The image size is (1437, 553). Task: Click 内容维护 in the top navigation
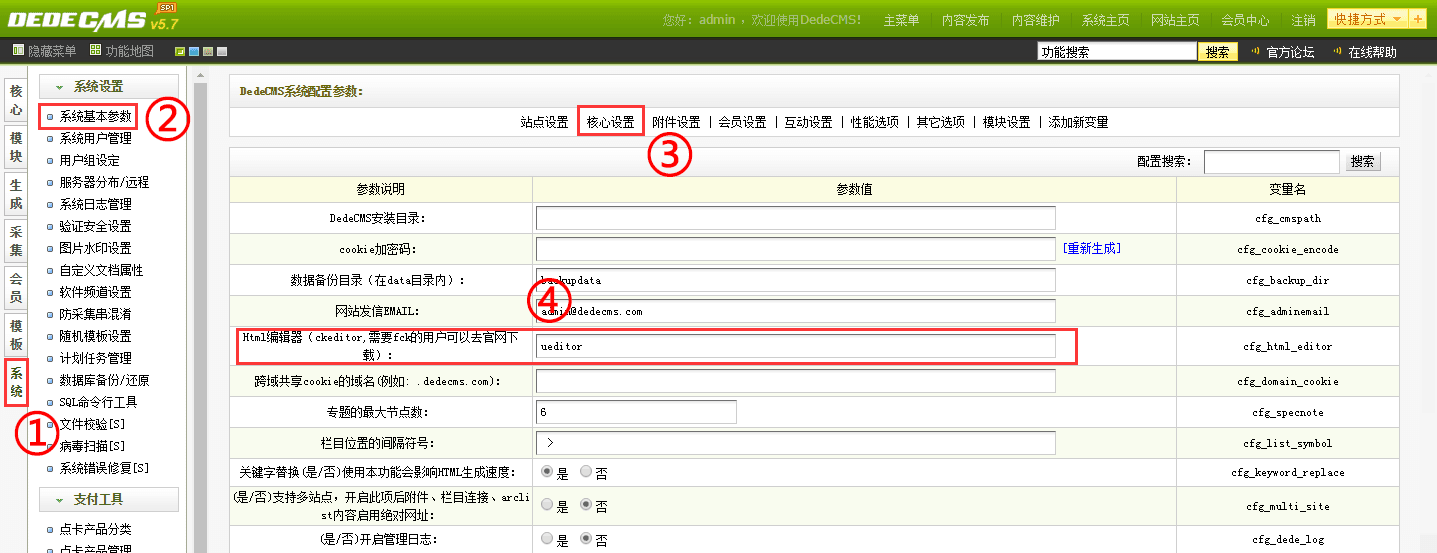(1035, 20)
